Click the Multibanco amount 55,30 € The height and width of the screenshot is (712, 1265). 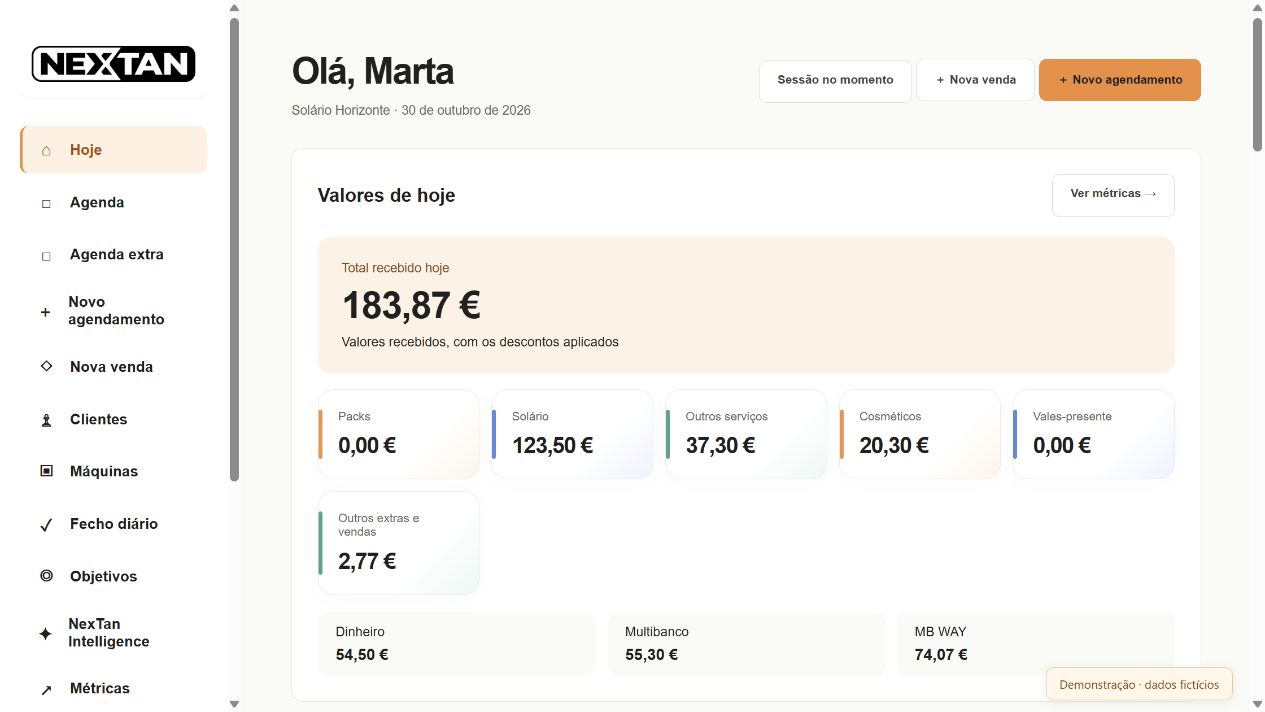[x=652, y=655]
